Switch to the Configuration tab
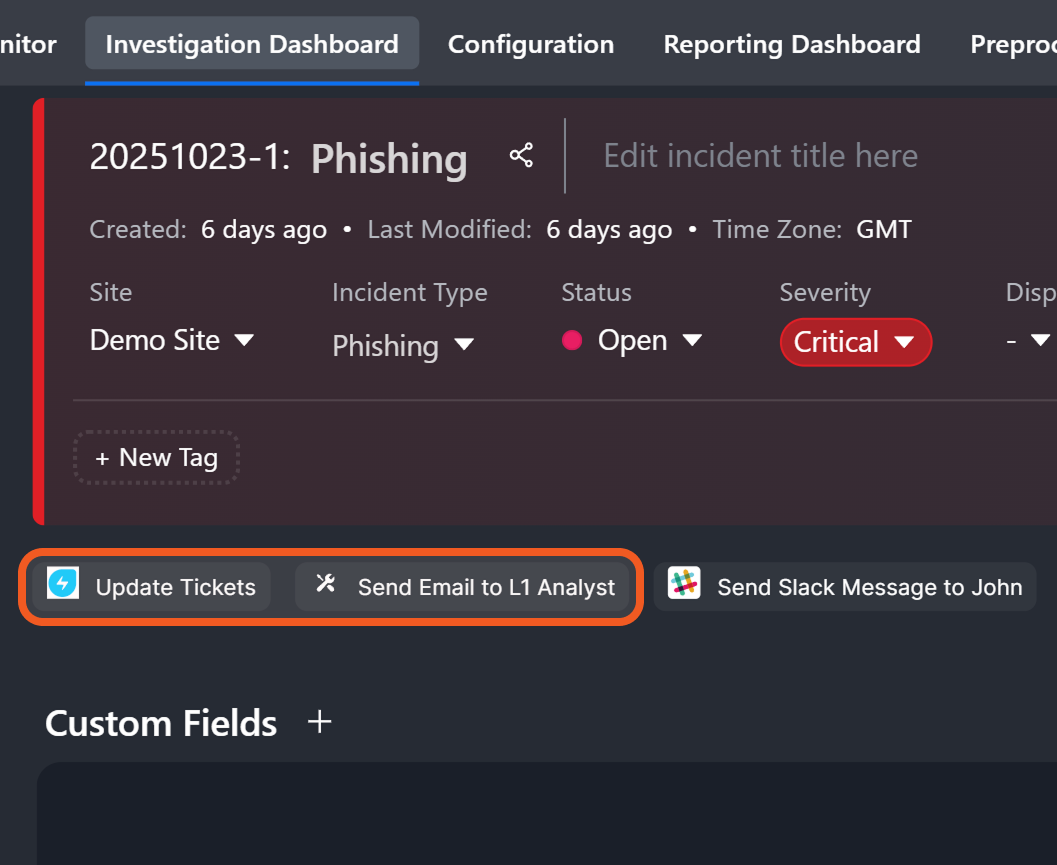This screenshot has width=1057, height=865. (531, 45)
